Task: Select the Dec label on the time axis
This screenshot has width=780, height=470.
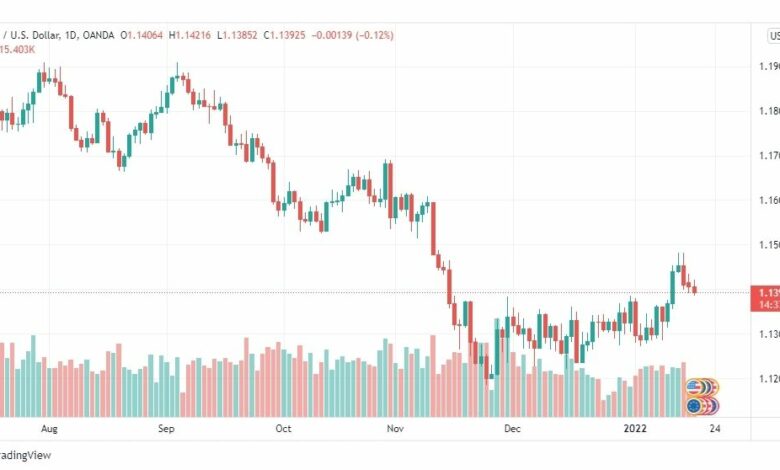Action: 512,429
